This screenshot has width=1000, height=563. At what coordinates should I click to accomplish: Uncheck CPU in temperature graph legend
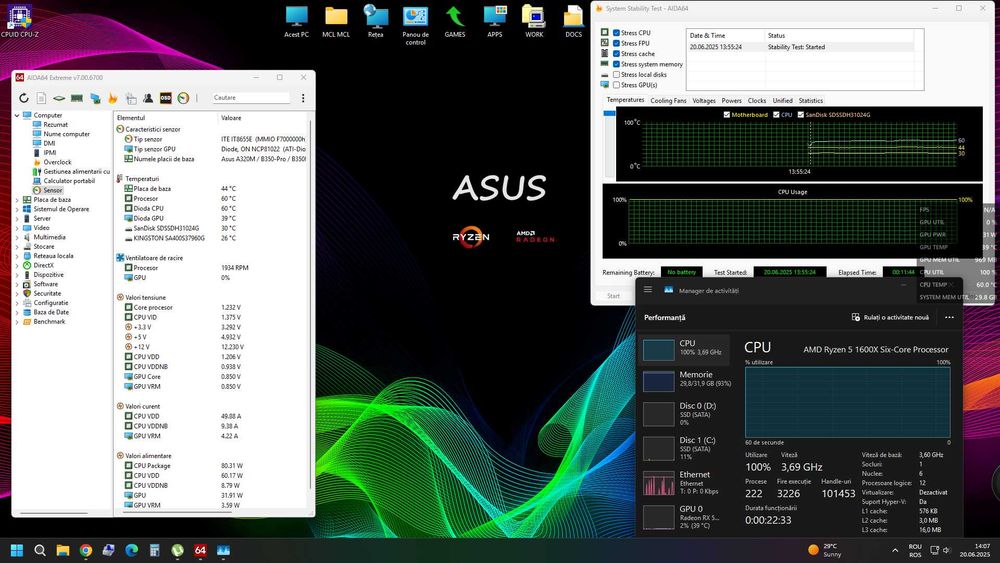[x=776, y=115]
